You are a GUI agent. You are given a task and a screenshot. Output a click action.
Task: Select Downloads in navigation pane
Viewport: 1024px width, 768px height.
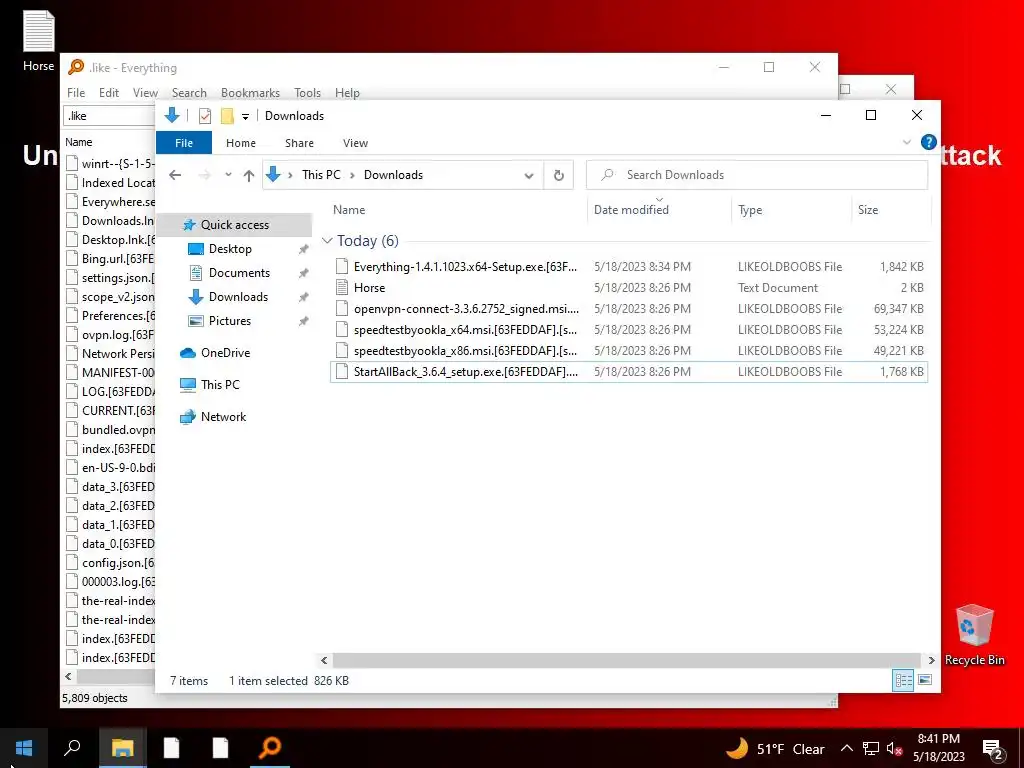pyautogui.click(x=238, y=297)
